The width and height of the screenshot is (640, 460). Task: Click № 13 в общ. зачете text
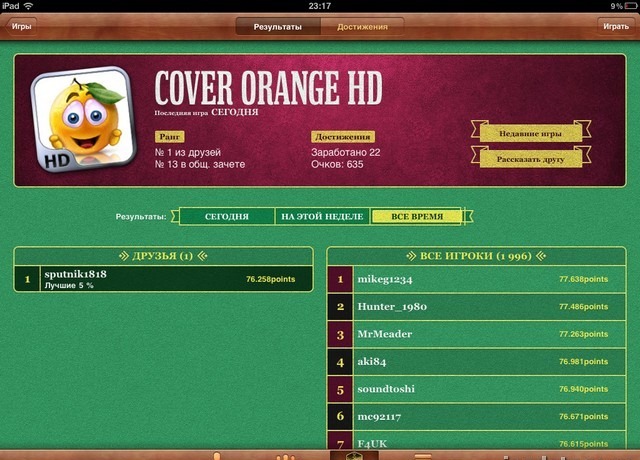[x=200, y=164]
